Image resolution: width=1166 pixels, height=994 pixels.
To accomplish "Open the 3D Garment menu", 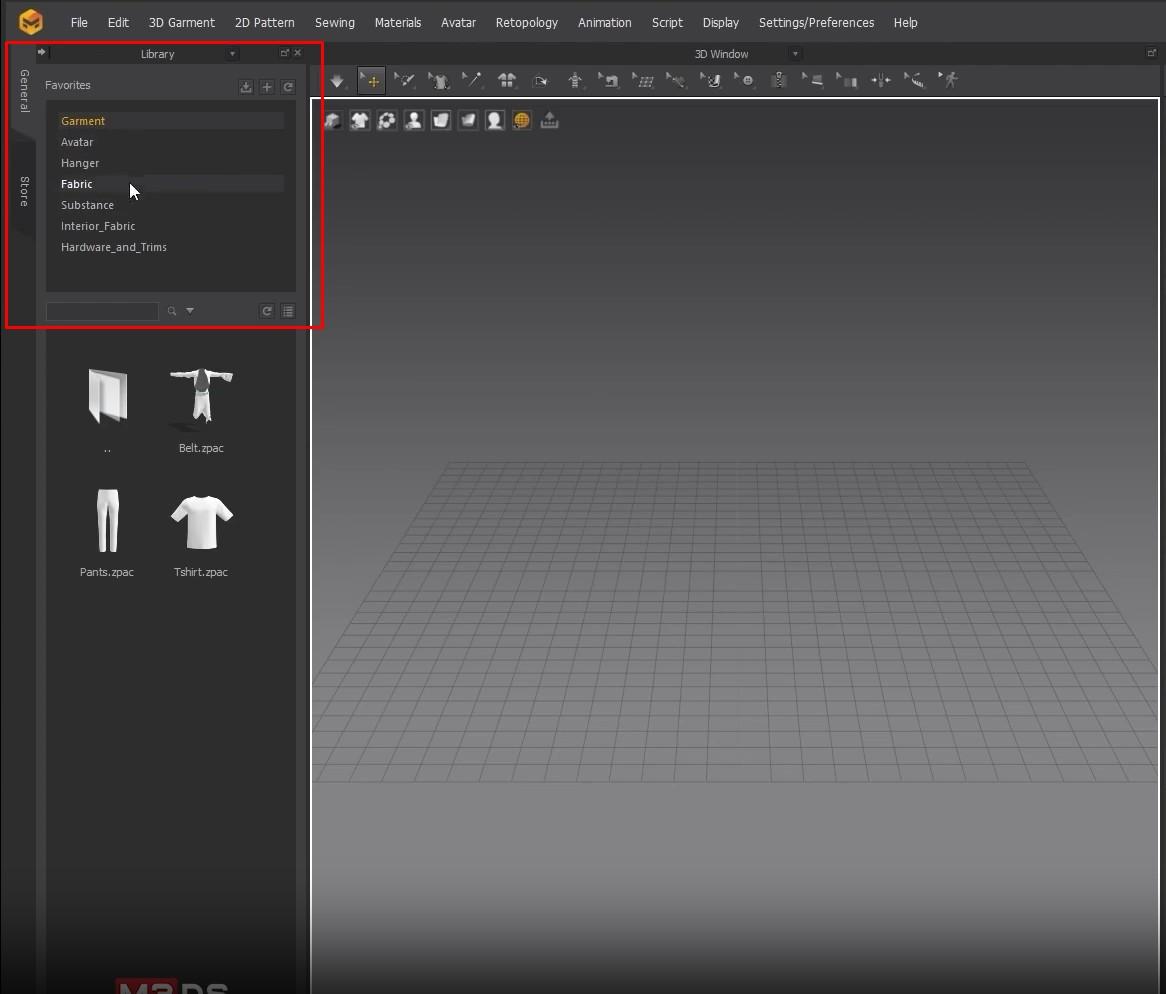I will pos(181,23).
